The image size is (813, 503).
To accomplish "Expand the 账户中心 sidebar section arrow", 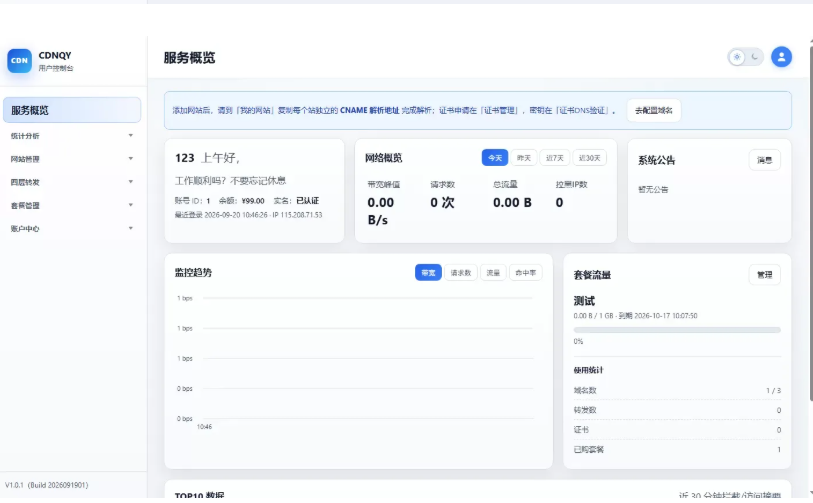I will [131, 228].
